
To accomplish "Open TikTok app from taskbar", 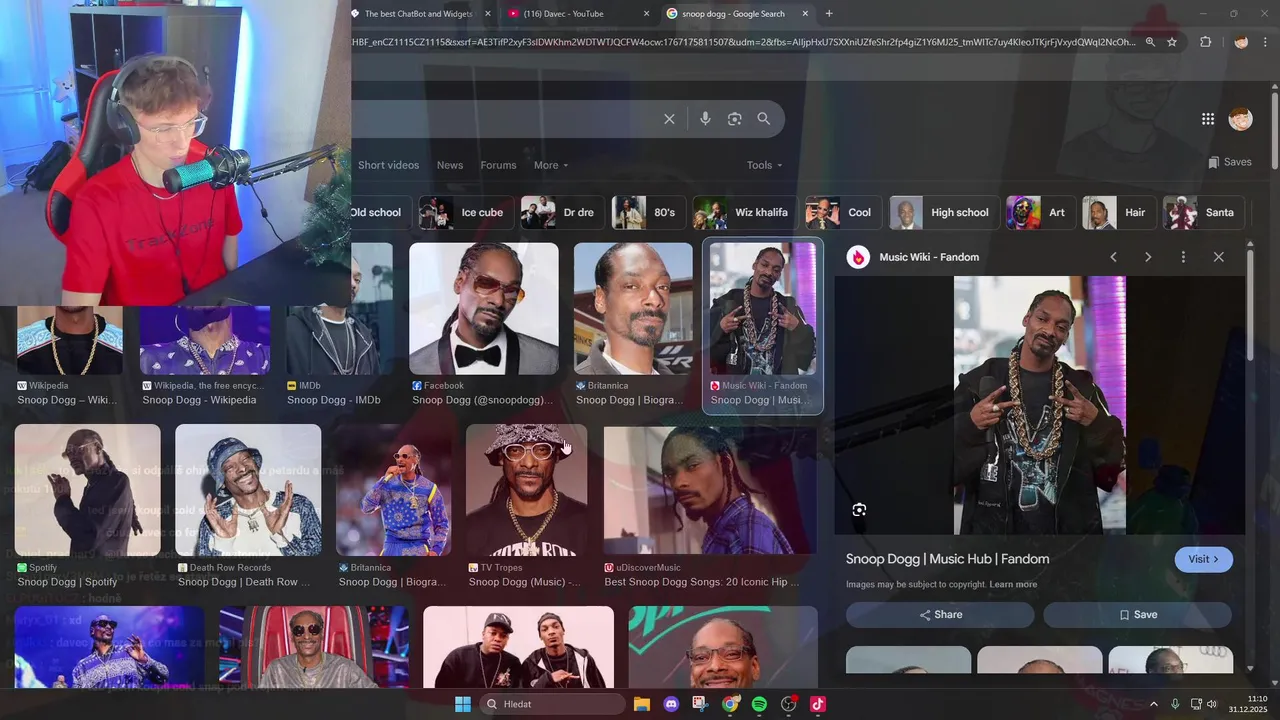I will tap(818, 704).
